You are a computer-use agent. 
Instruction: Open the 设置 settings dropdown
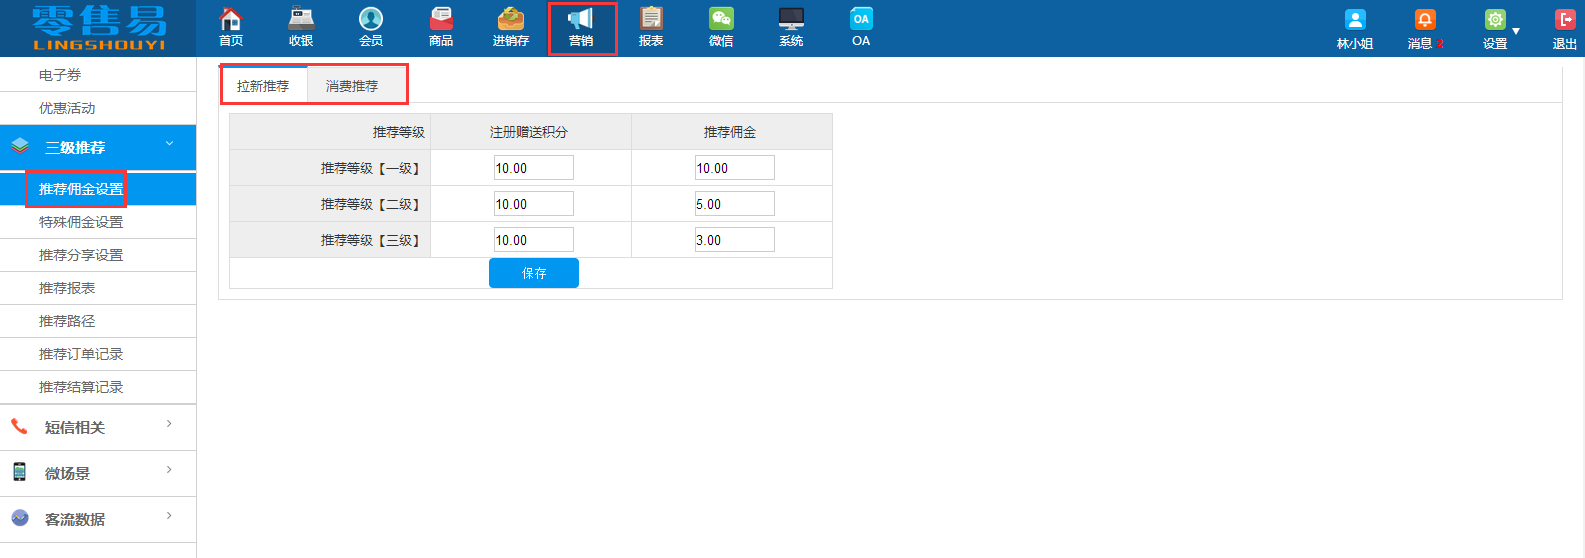[1499, 28]
